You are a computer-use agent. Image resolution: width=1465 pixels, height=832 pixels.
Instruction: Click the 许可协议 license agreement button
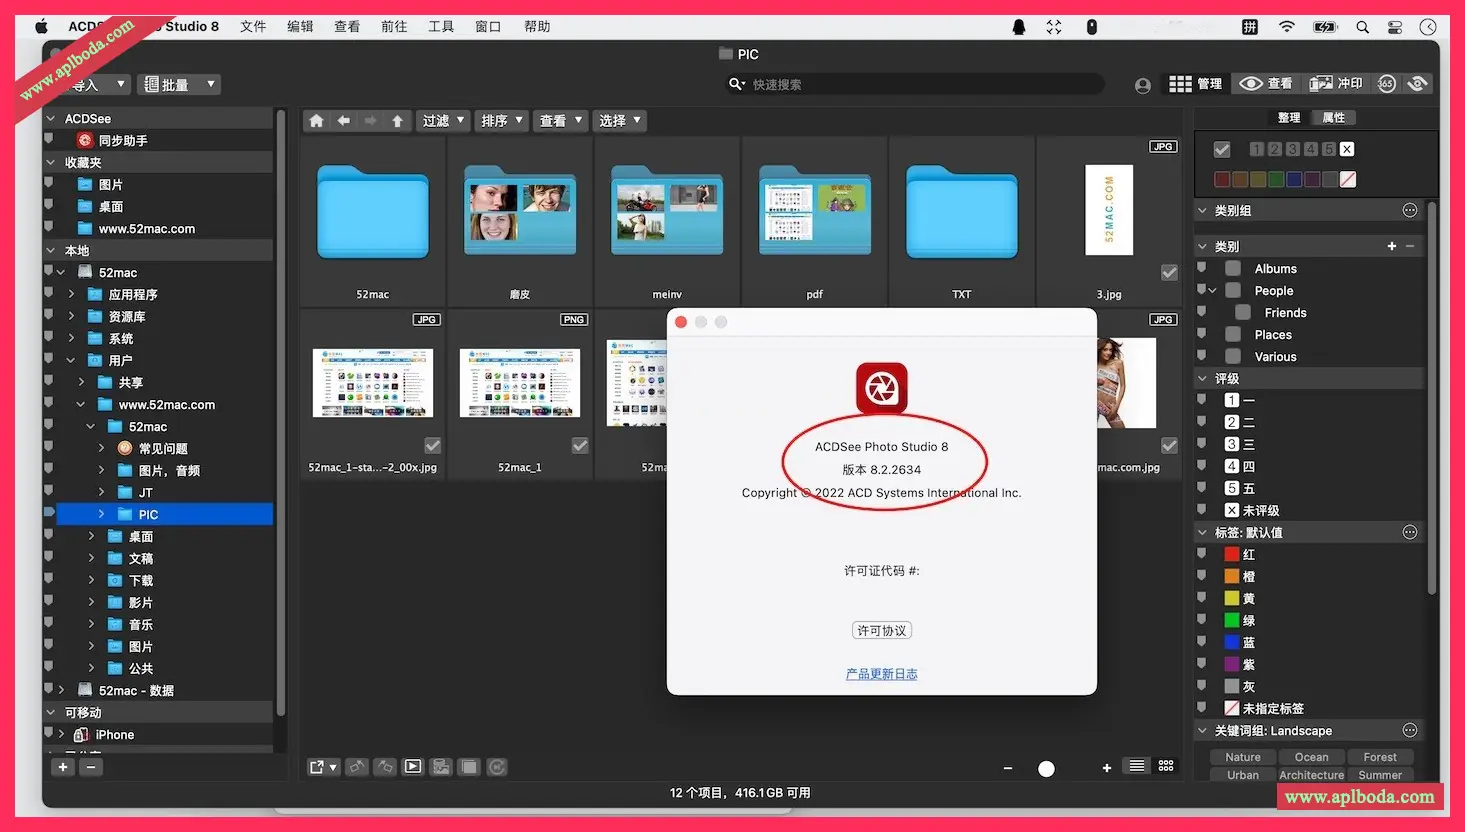pyautogui.click(x=882, y=630)
